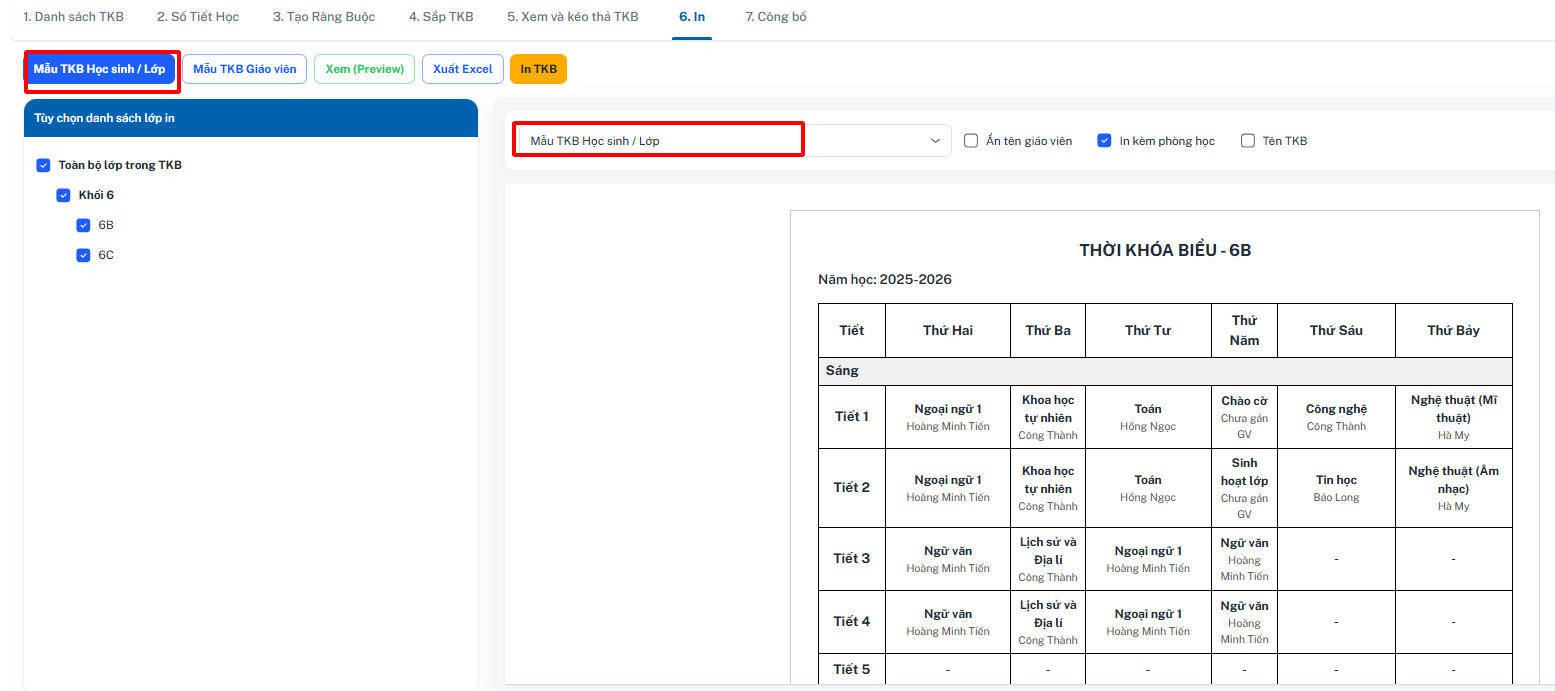Uncheck class "6C" checkbox
Viewport: 1555px width, 691px height.
point(83,255)
